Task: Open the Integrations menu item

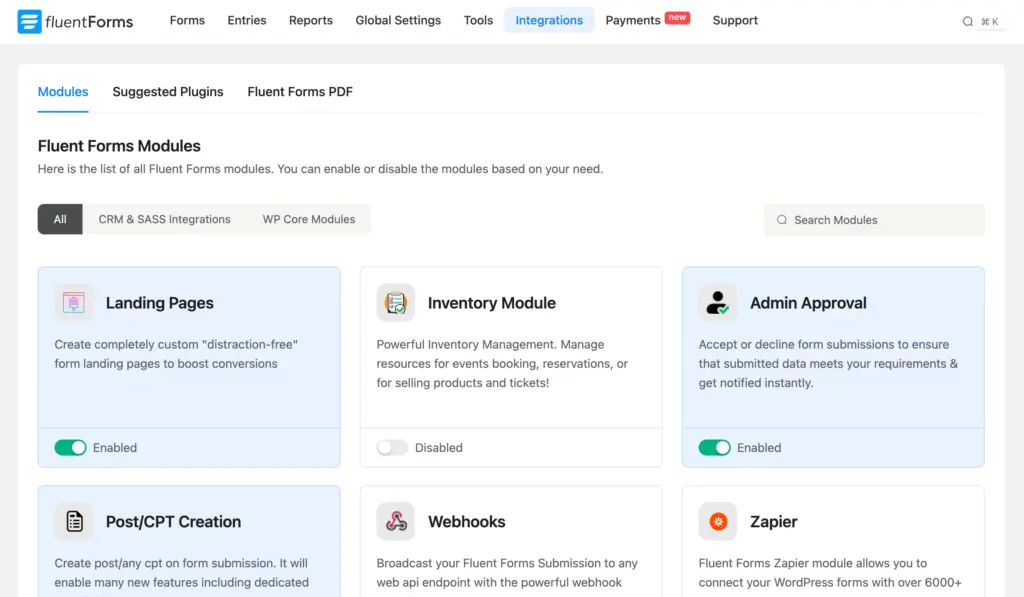Action: [549, 20]
